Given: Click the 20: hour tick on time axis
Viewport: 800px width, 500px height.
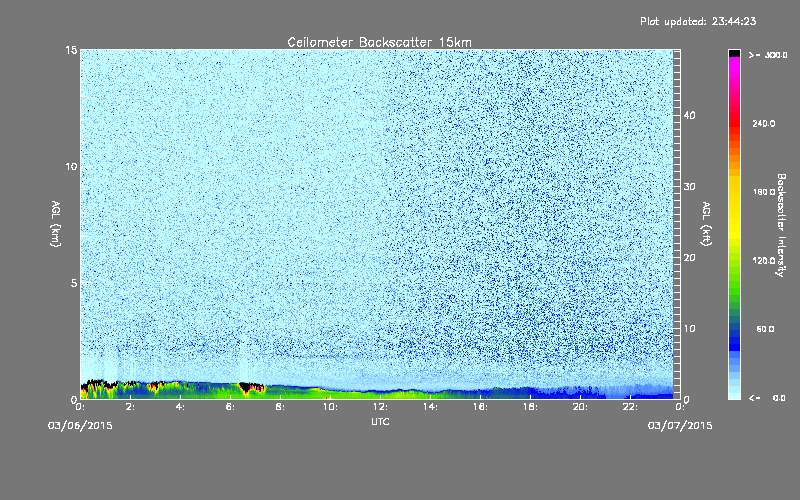Looking at the screenshot, I should pos(581,407).
